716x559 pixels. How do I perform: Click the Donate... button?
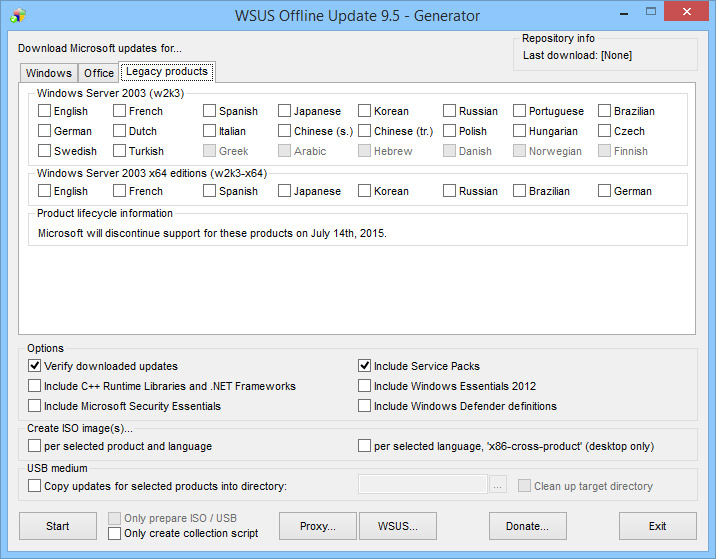tap(527, 526)
